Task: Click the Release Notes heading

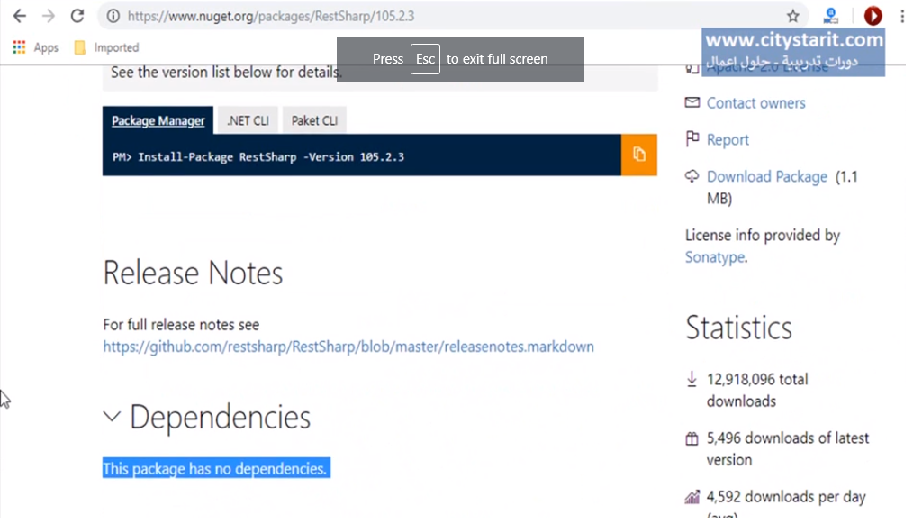Action: pyautogui.click(x=193, y=273)
